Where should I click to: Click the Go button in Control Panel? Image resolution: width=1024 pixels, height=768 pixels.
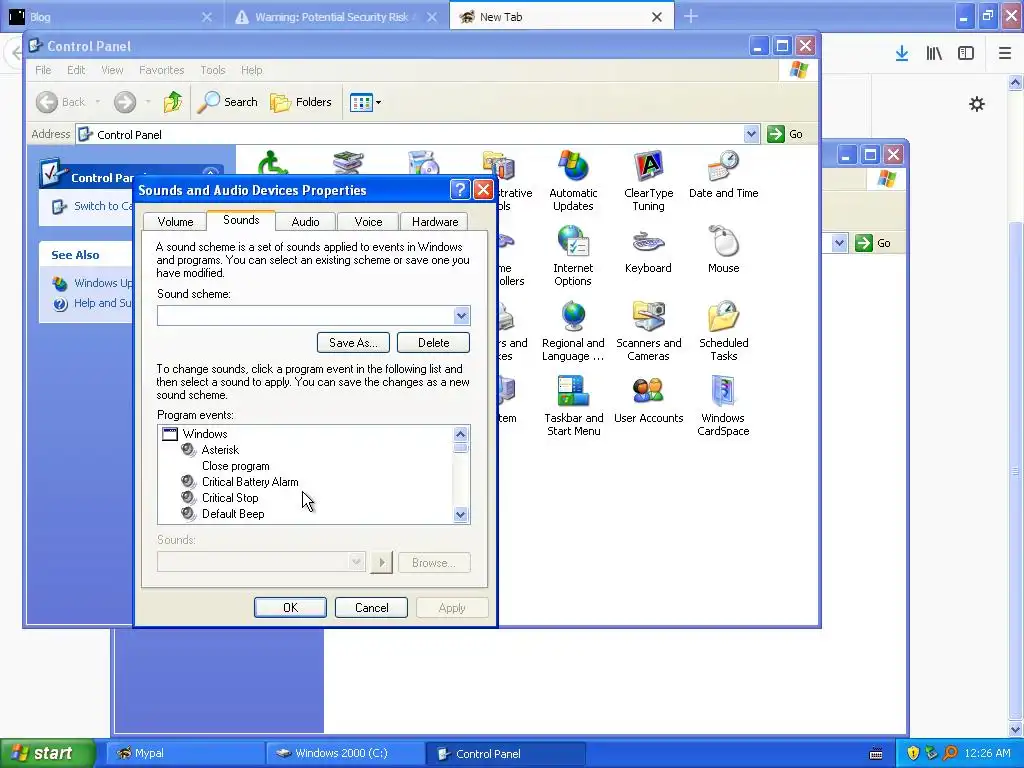(785, 134)
